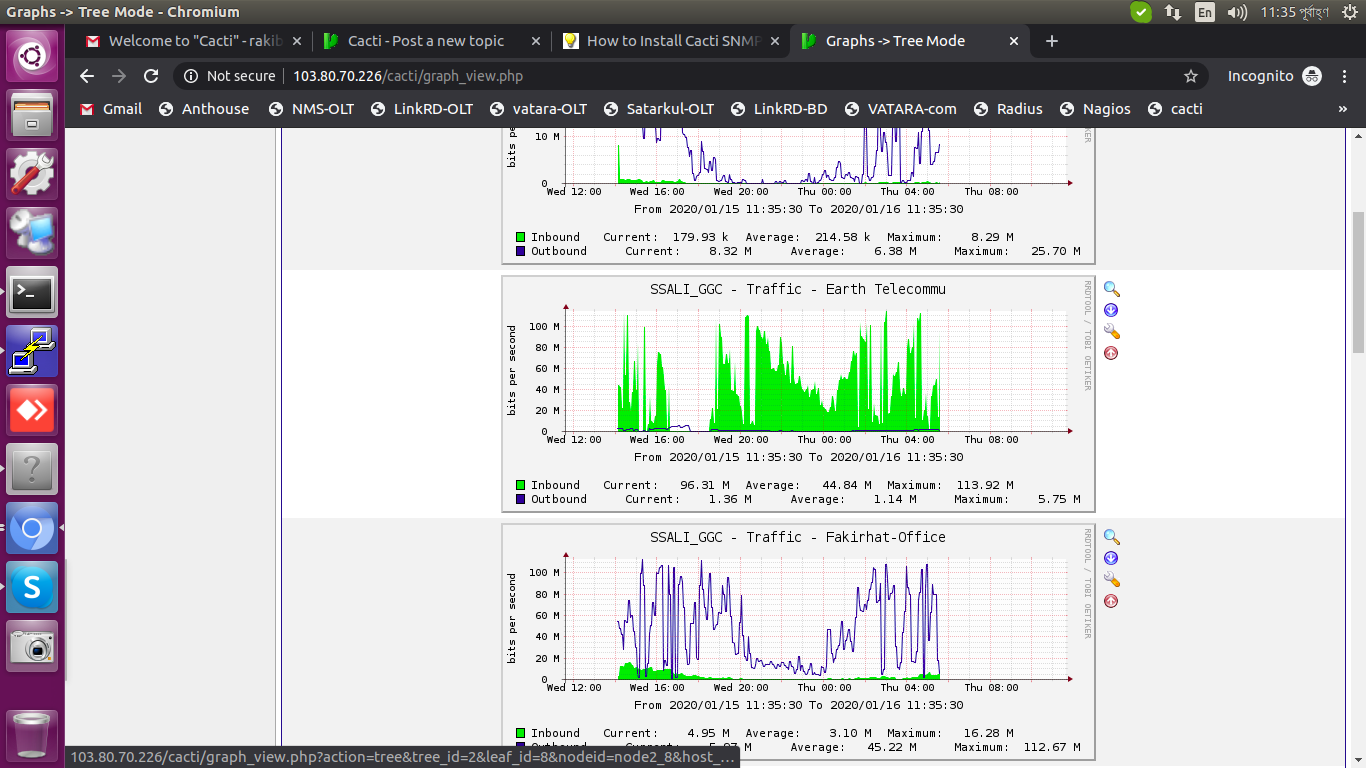Open the Satarkul-OLT bookmark

click(x=658, y=109)
